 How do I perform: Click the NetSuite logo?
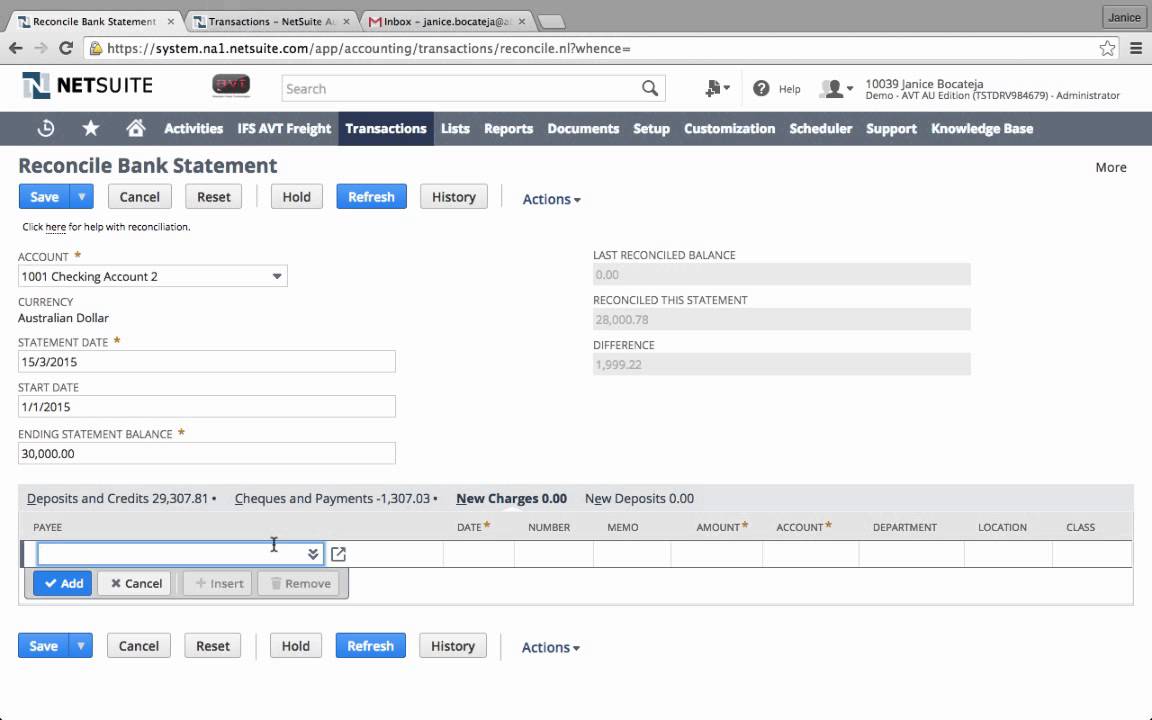pyautogui.click(x=87, y=86)
